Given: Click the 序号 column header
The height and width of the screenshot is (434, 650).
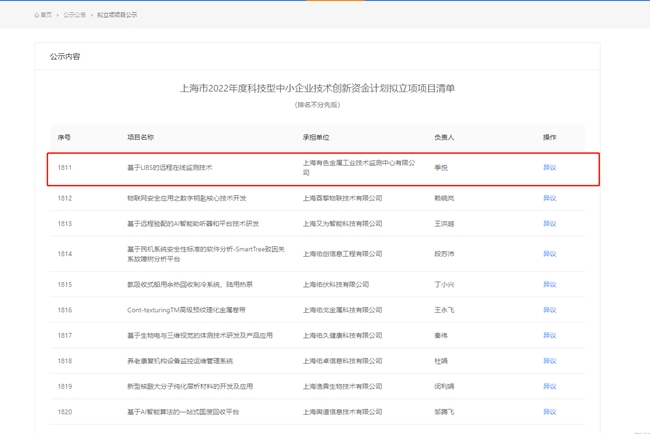Looking at the screenshot, I should pos(64,137).
